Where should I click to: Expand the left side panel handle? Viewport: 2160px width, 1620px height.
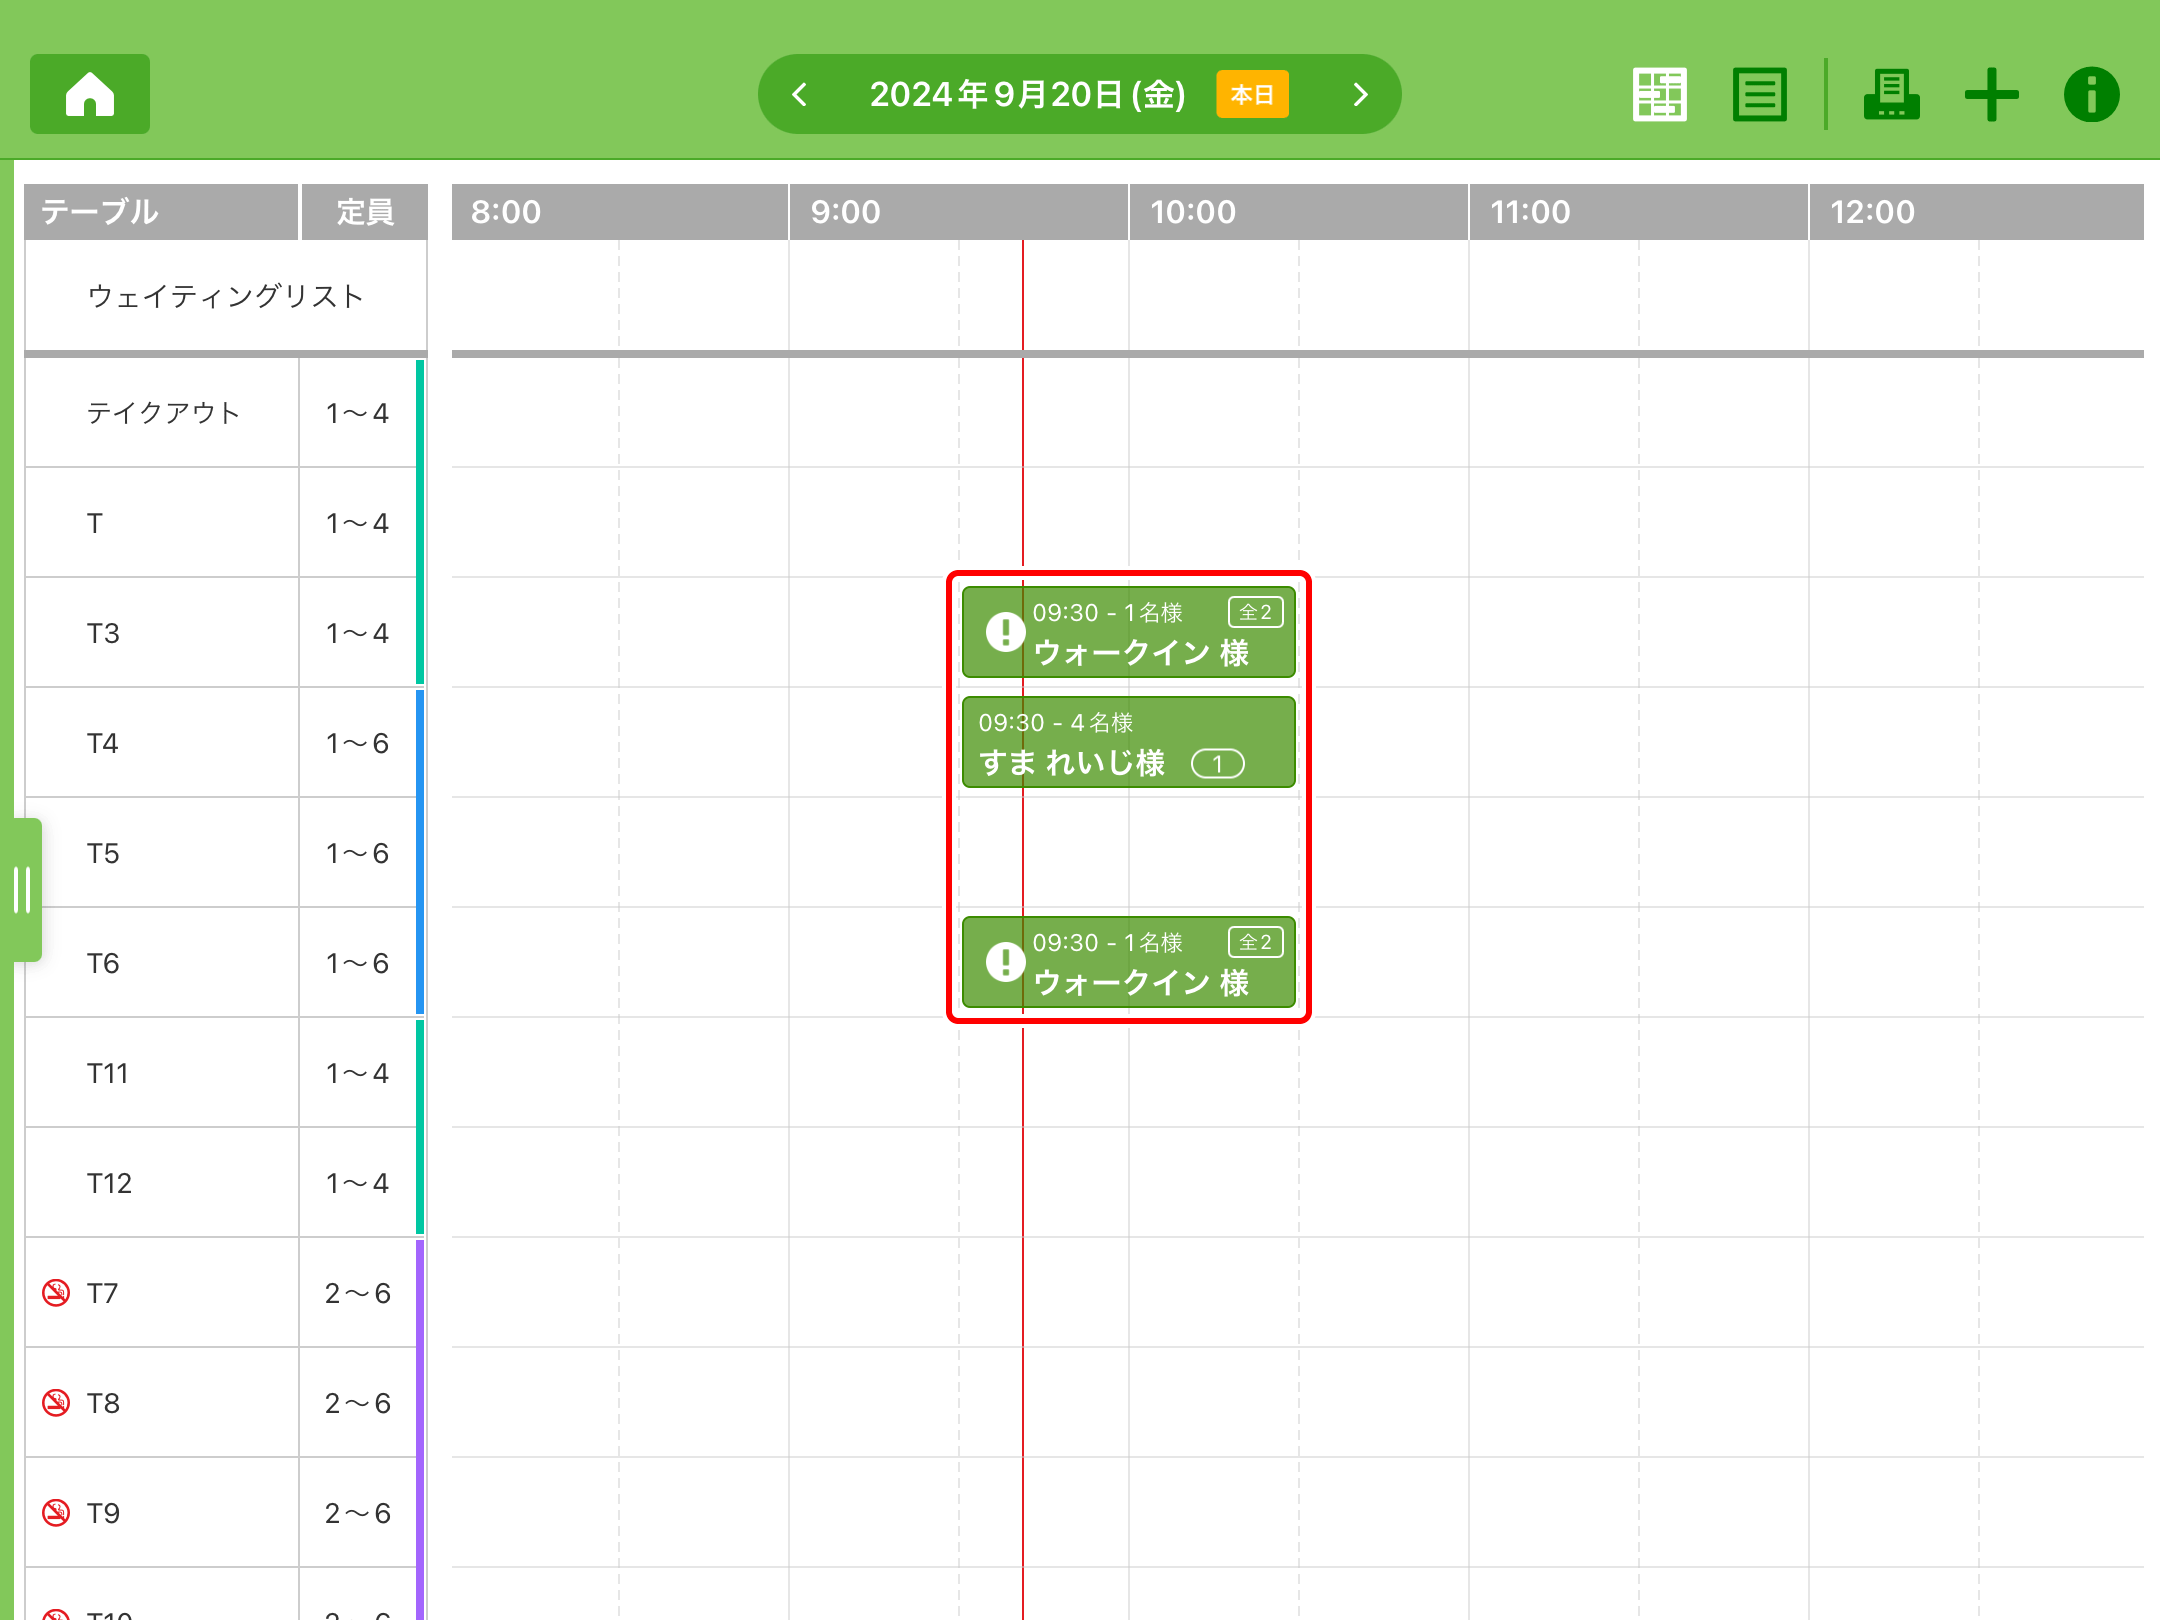coord(23,890)
